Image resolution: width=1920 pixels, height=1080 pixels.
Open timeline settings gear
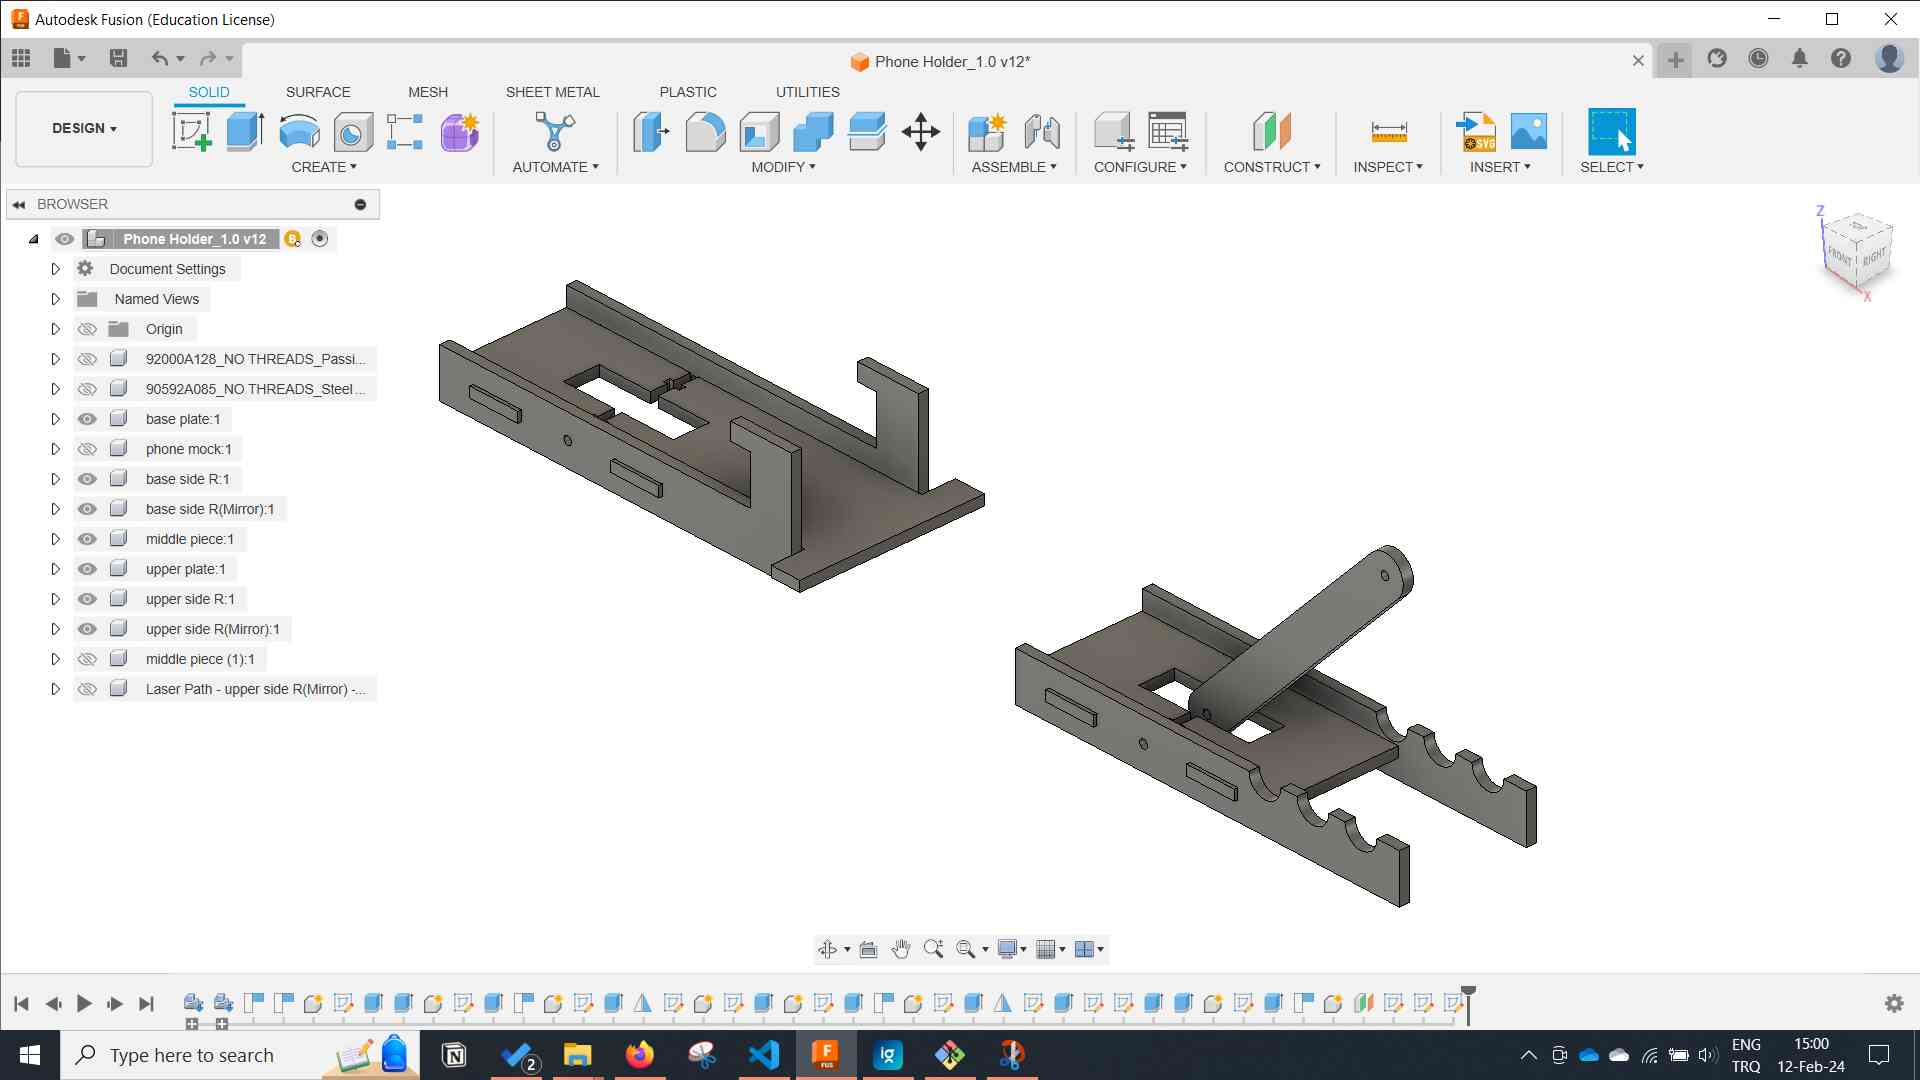point(1894,1003)
